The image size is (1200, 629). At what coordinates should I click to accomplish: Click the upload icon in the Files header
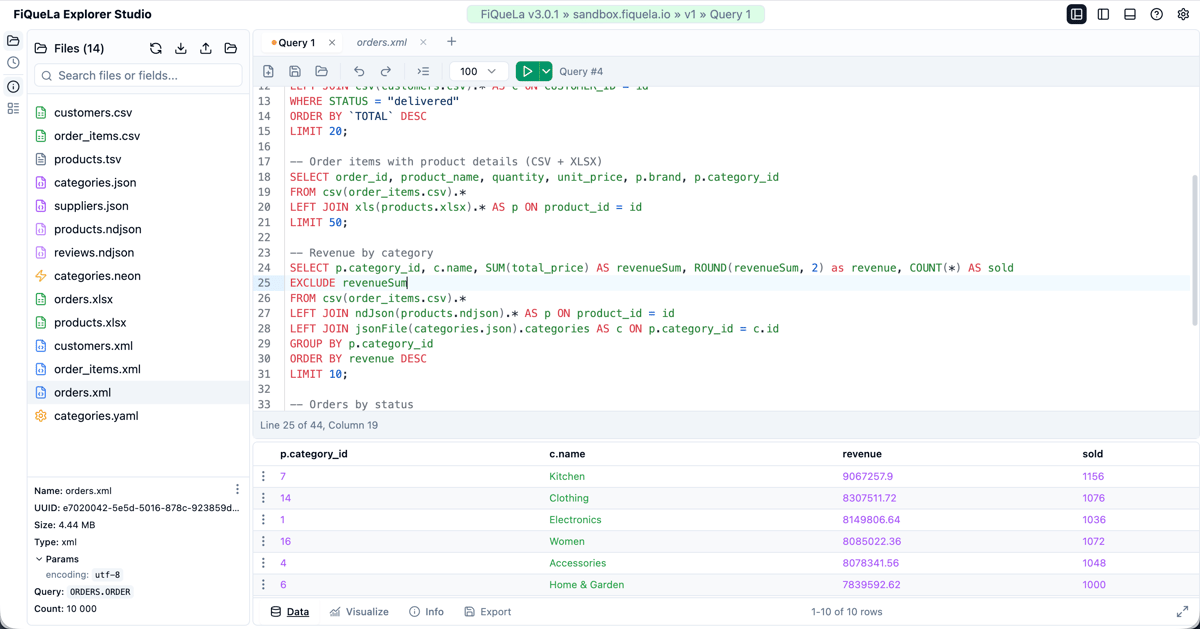tap(206, 48)
